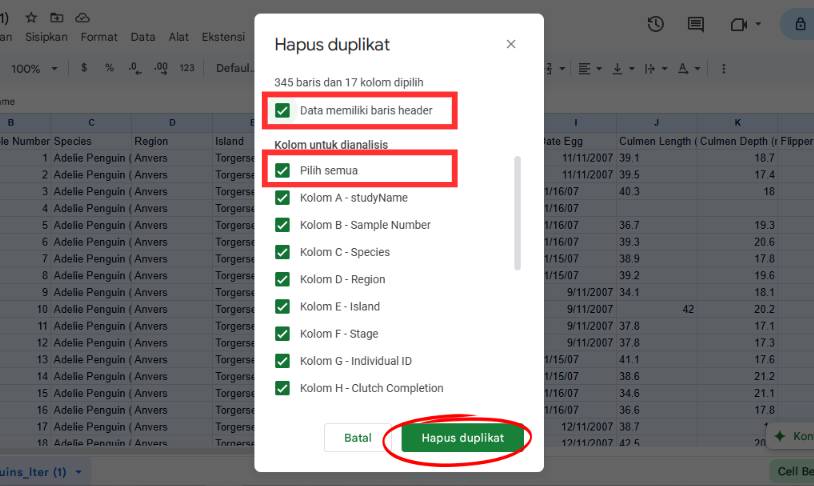
Task: Open horizontal align options
Action: pyautogui.click(x=590, y=69)
